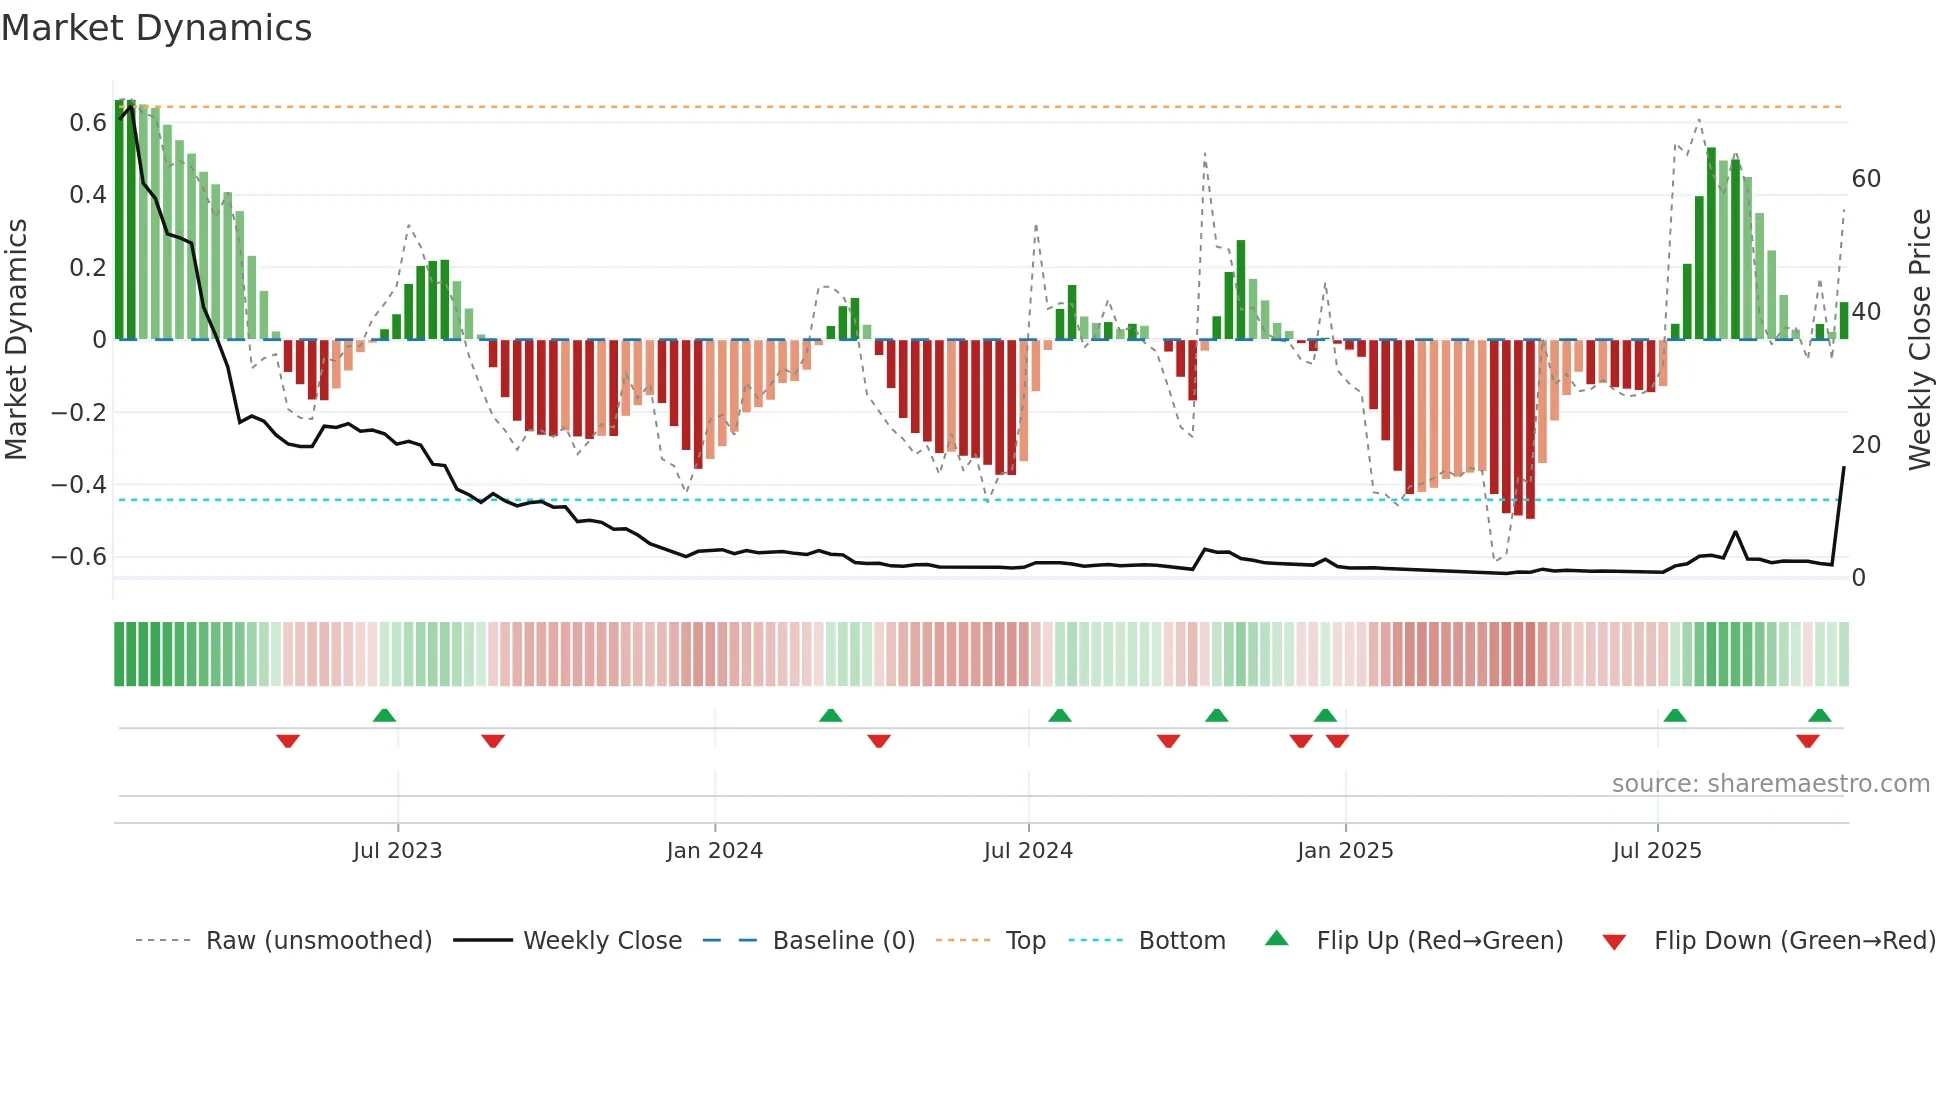Click the flip-up marker before Jul 2023

(x=384, y=715)
